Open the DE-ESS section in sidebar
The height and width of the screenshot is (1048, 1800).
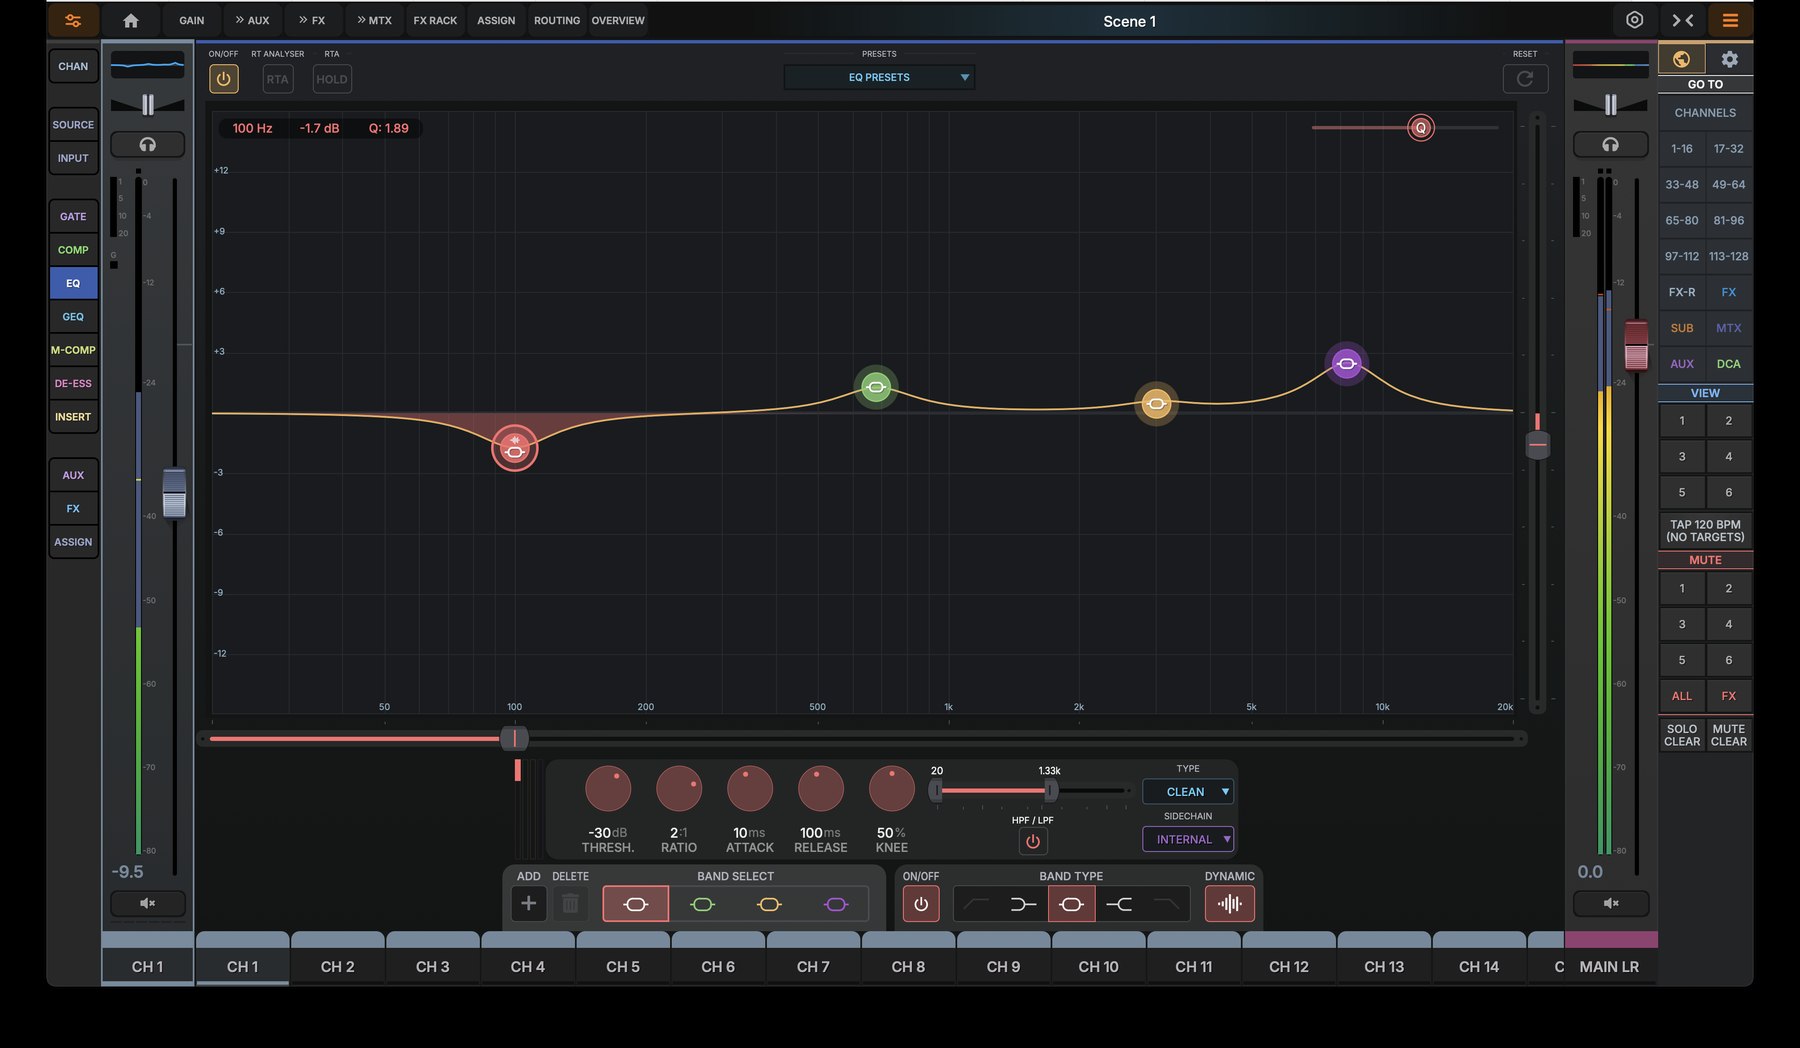click(73, 383)
